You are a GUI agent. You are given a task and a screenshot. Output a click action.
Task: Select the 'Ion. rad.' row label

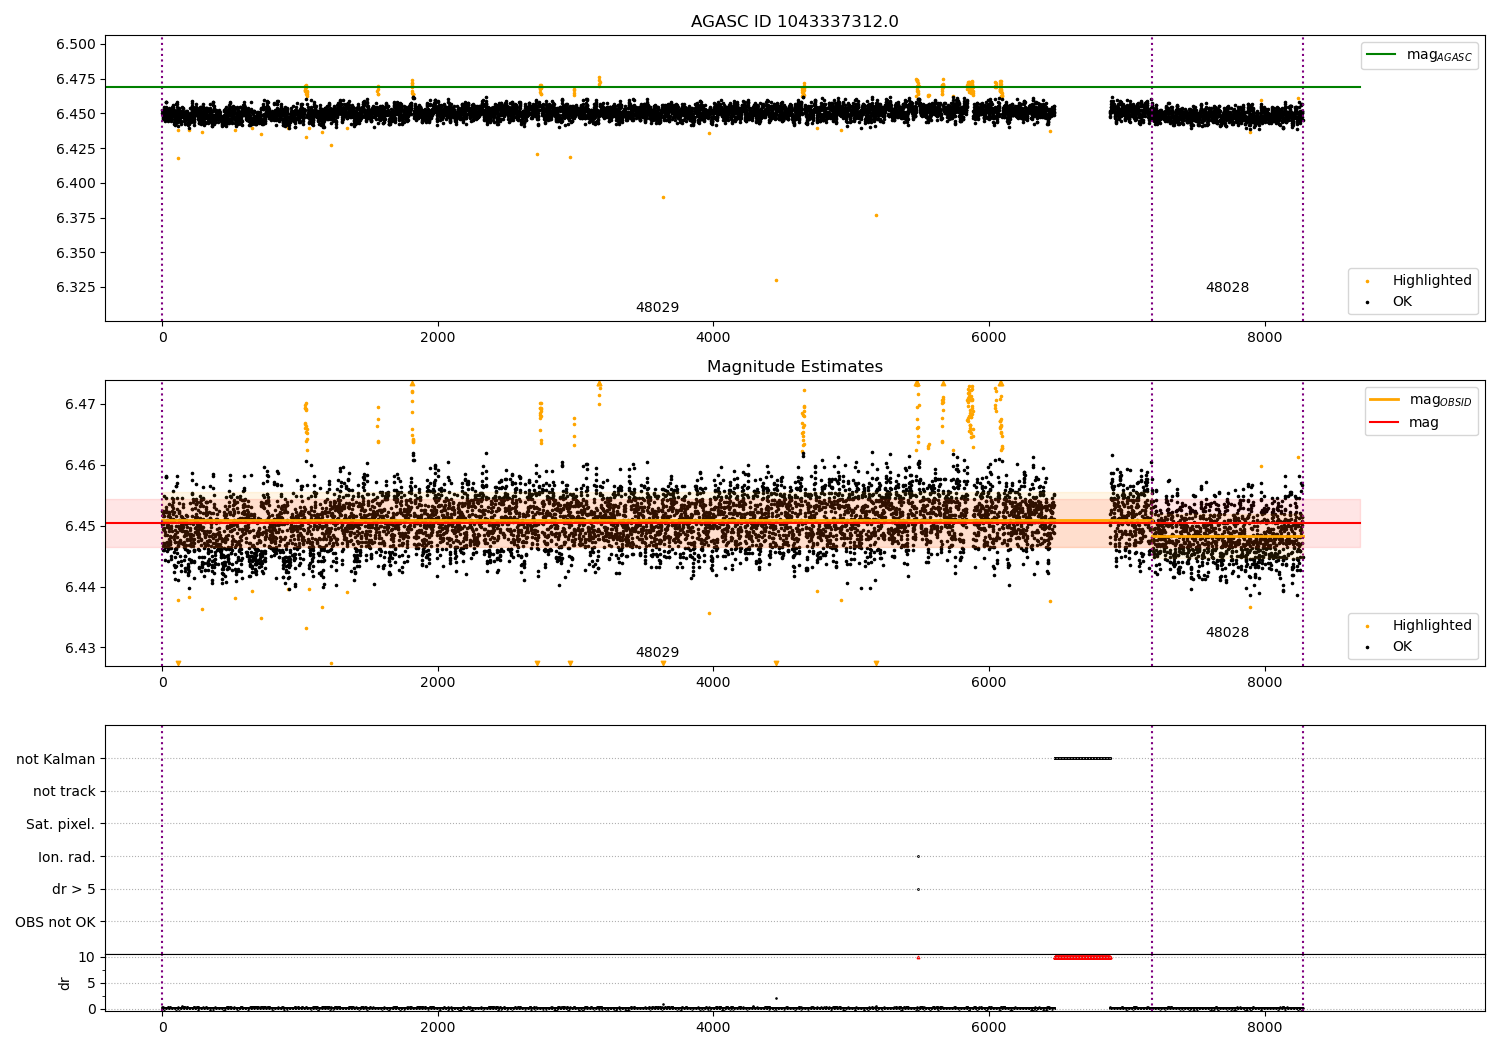point(67,858)
